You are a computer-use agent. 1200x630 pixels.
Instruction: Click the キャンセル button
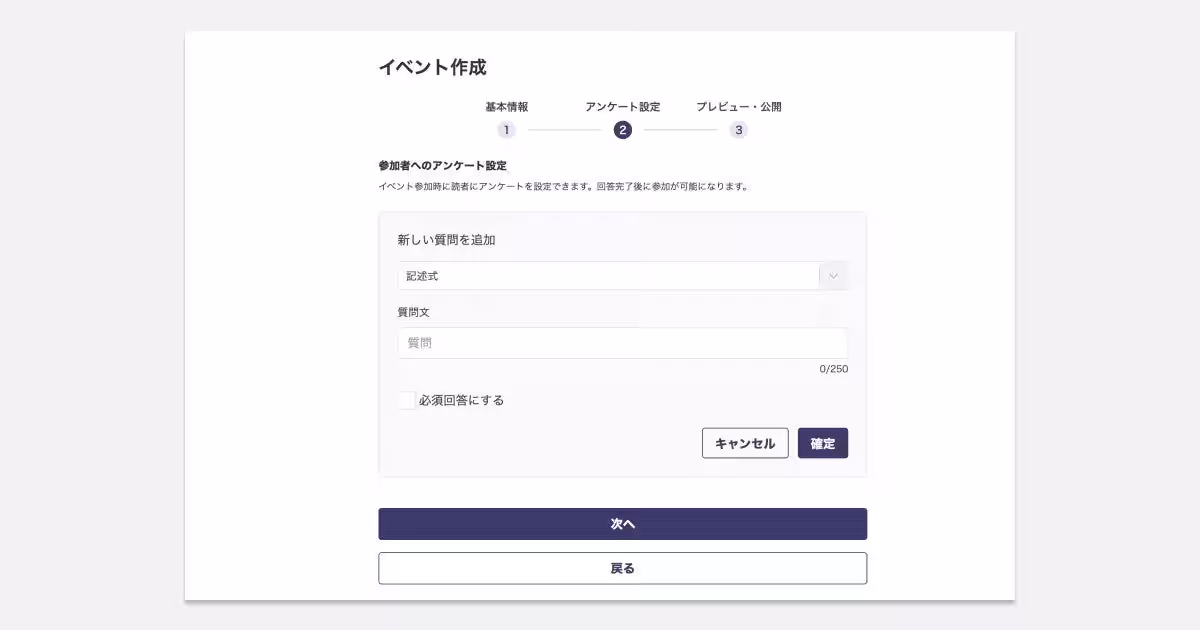(x=745, y=443)
